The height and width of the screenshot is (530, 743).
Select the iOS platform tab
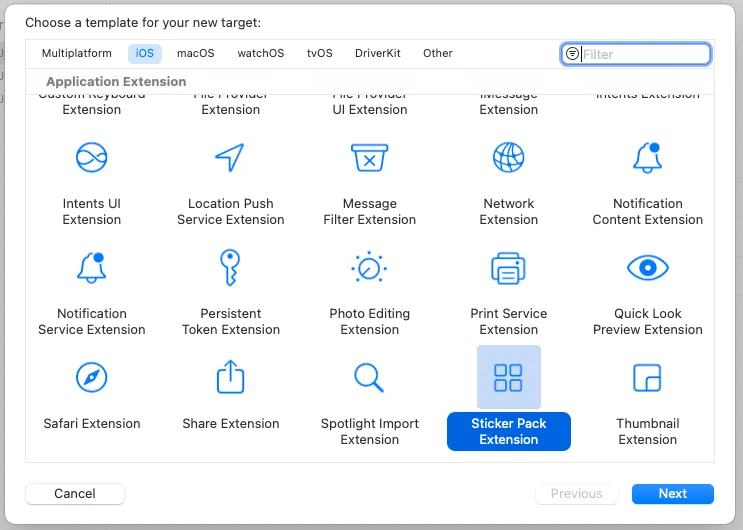pos(145,53)
